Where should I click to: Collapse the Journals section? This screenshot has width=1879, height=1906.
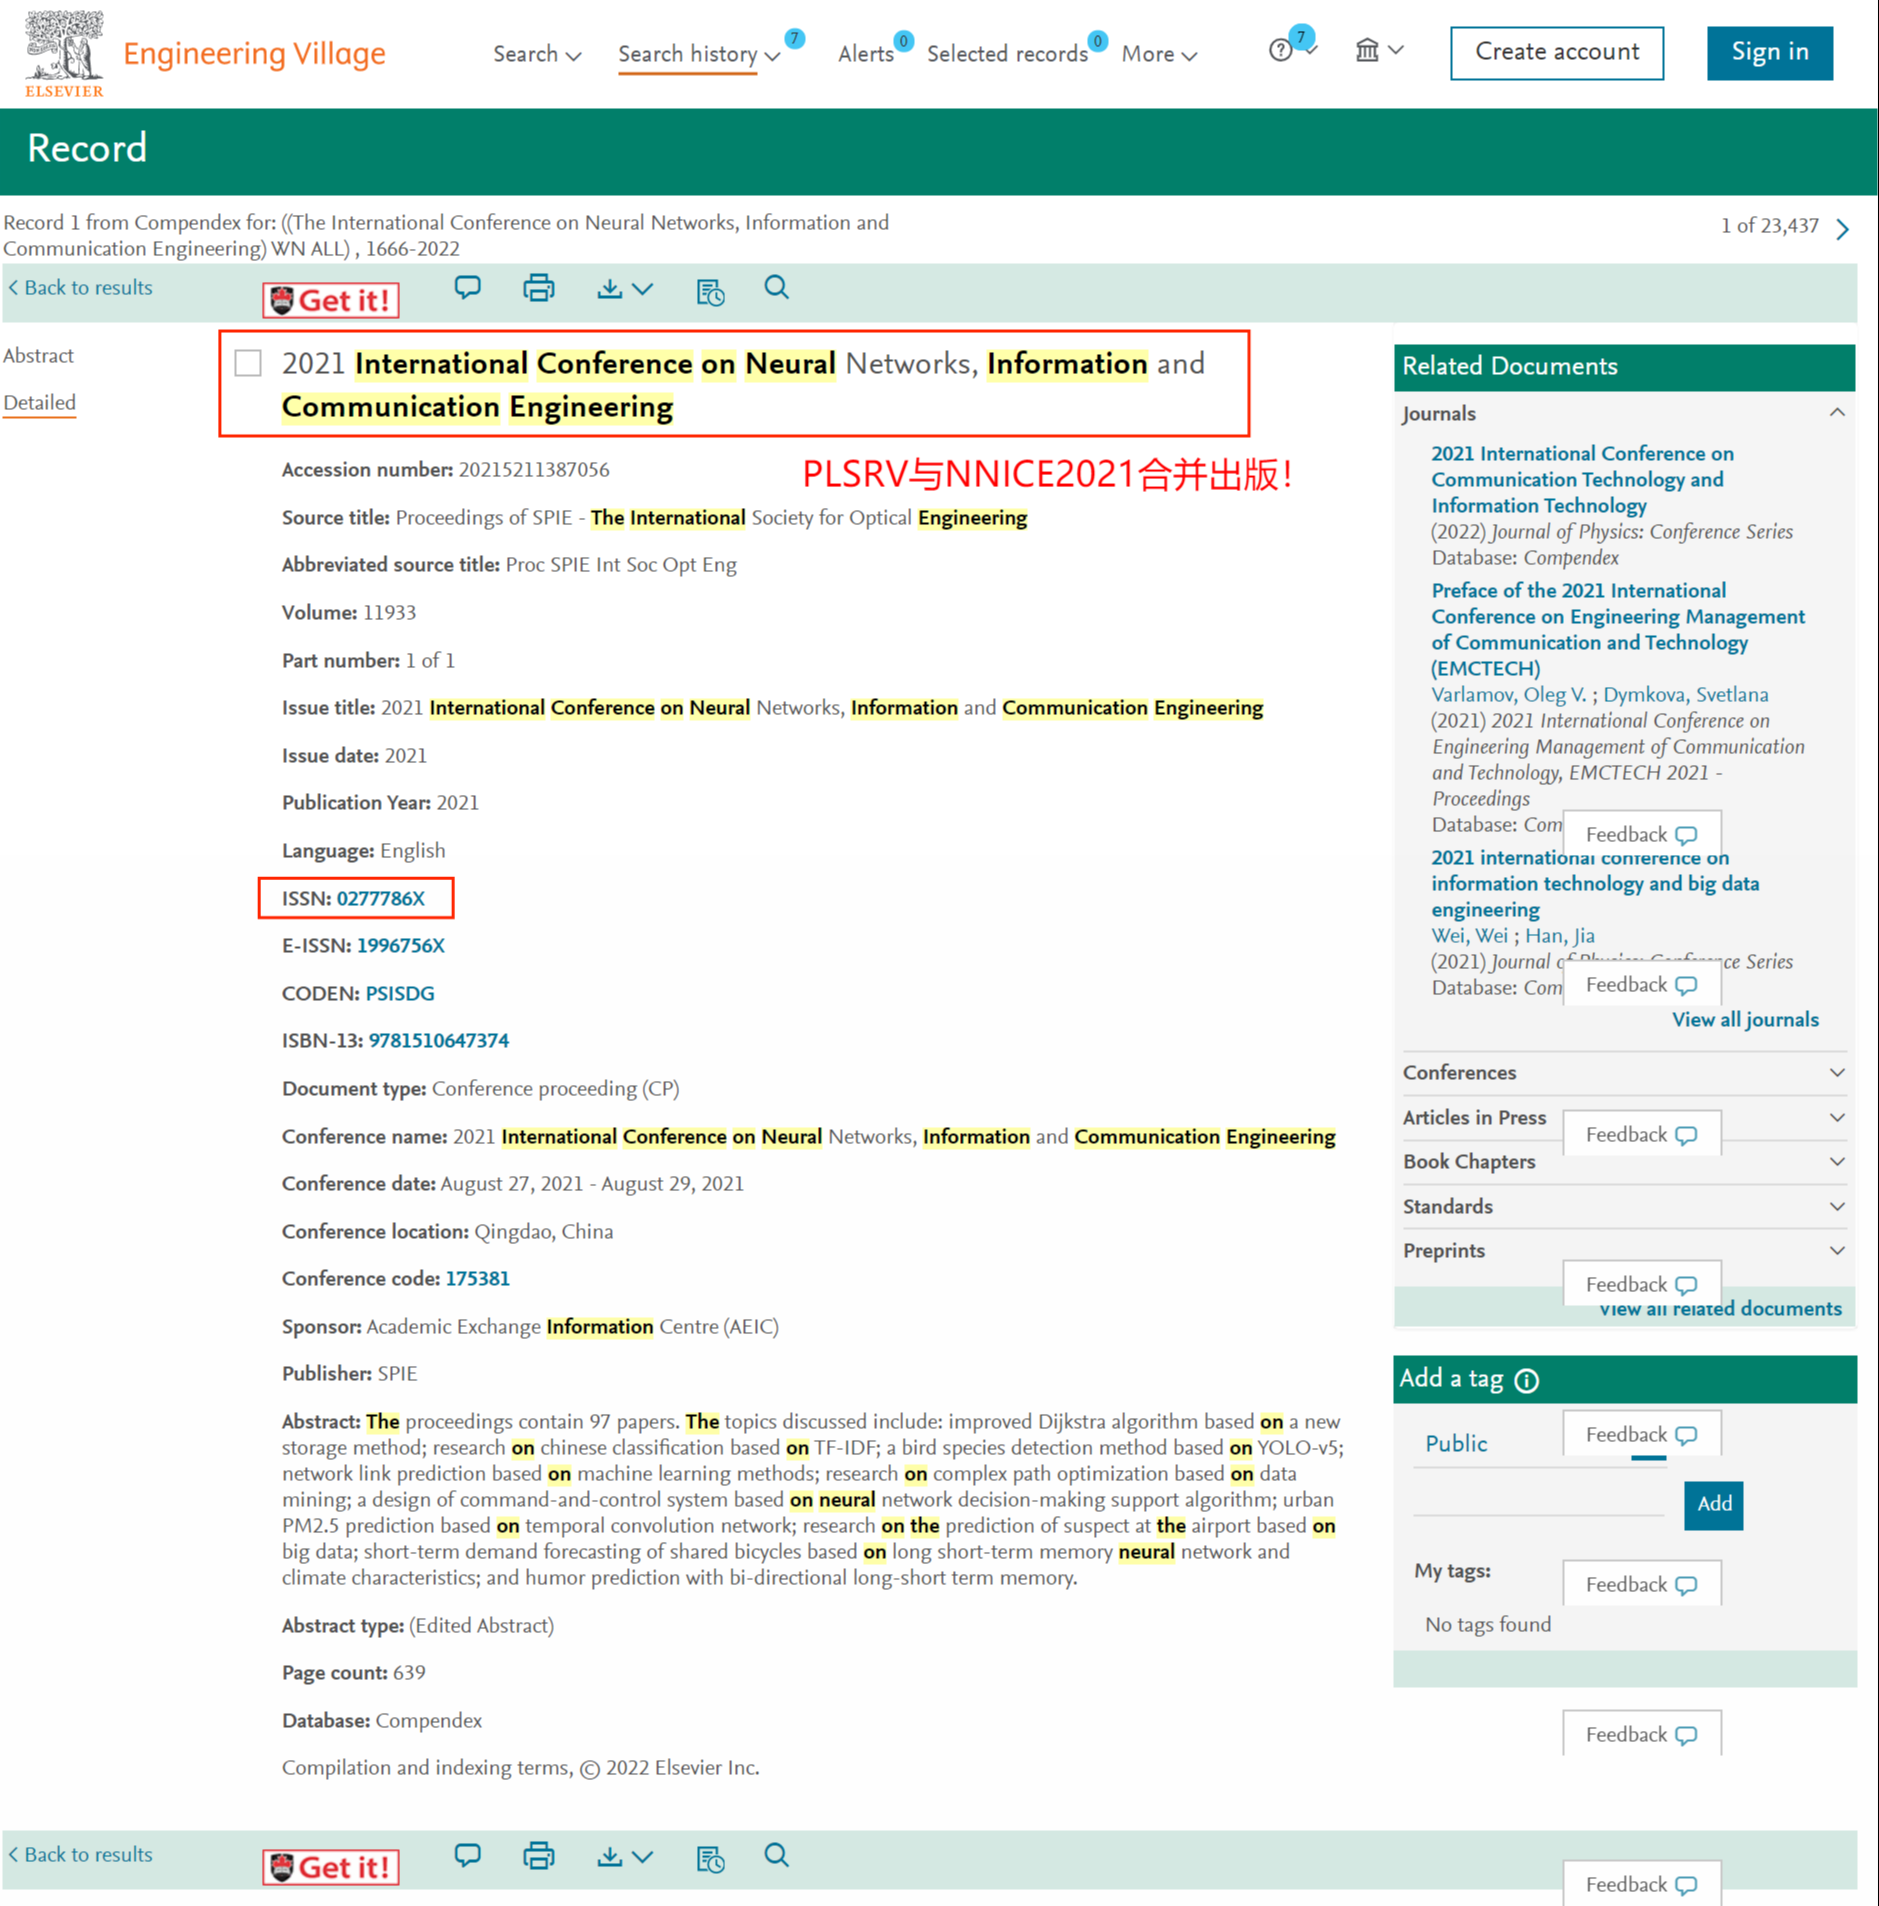[1837, 413]
